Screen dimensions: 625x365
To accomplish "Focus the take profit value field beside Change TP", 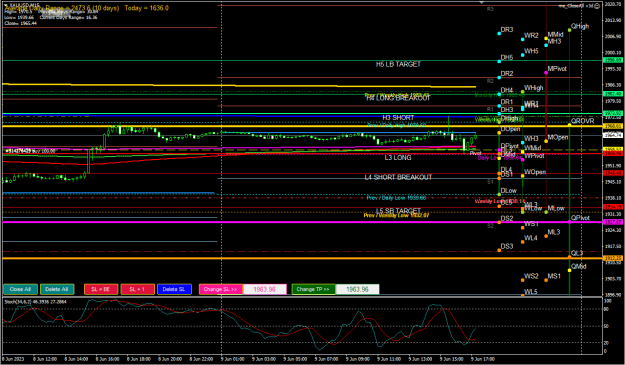I will 357,289.
